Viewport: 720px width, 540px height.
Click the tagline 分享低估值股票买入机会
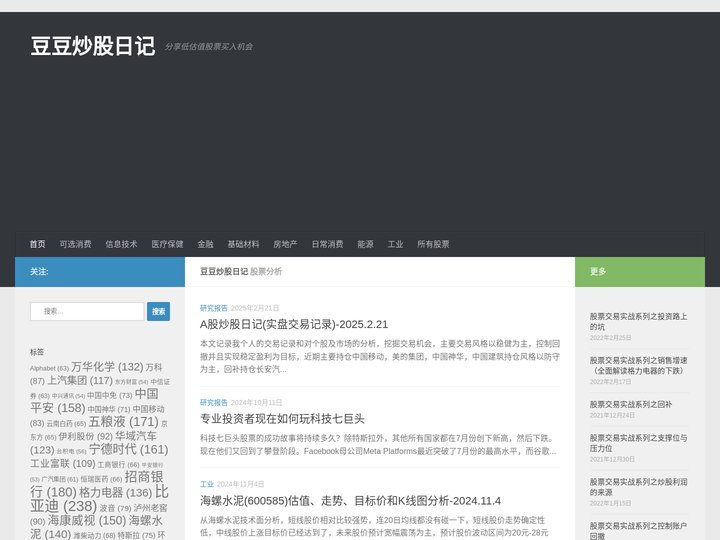pyautogui.click(x=209, y=46)
